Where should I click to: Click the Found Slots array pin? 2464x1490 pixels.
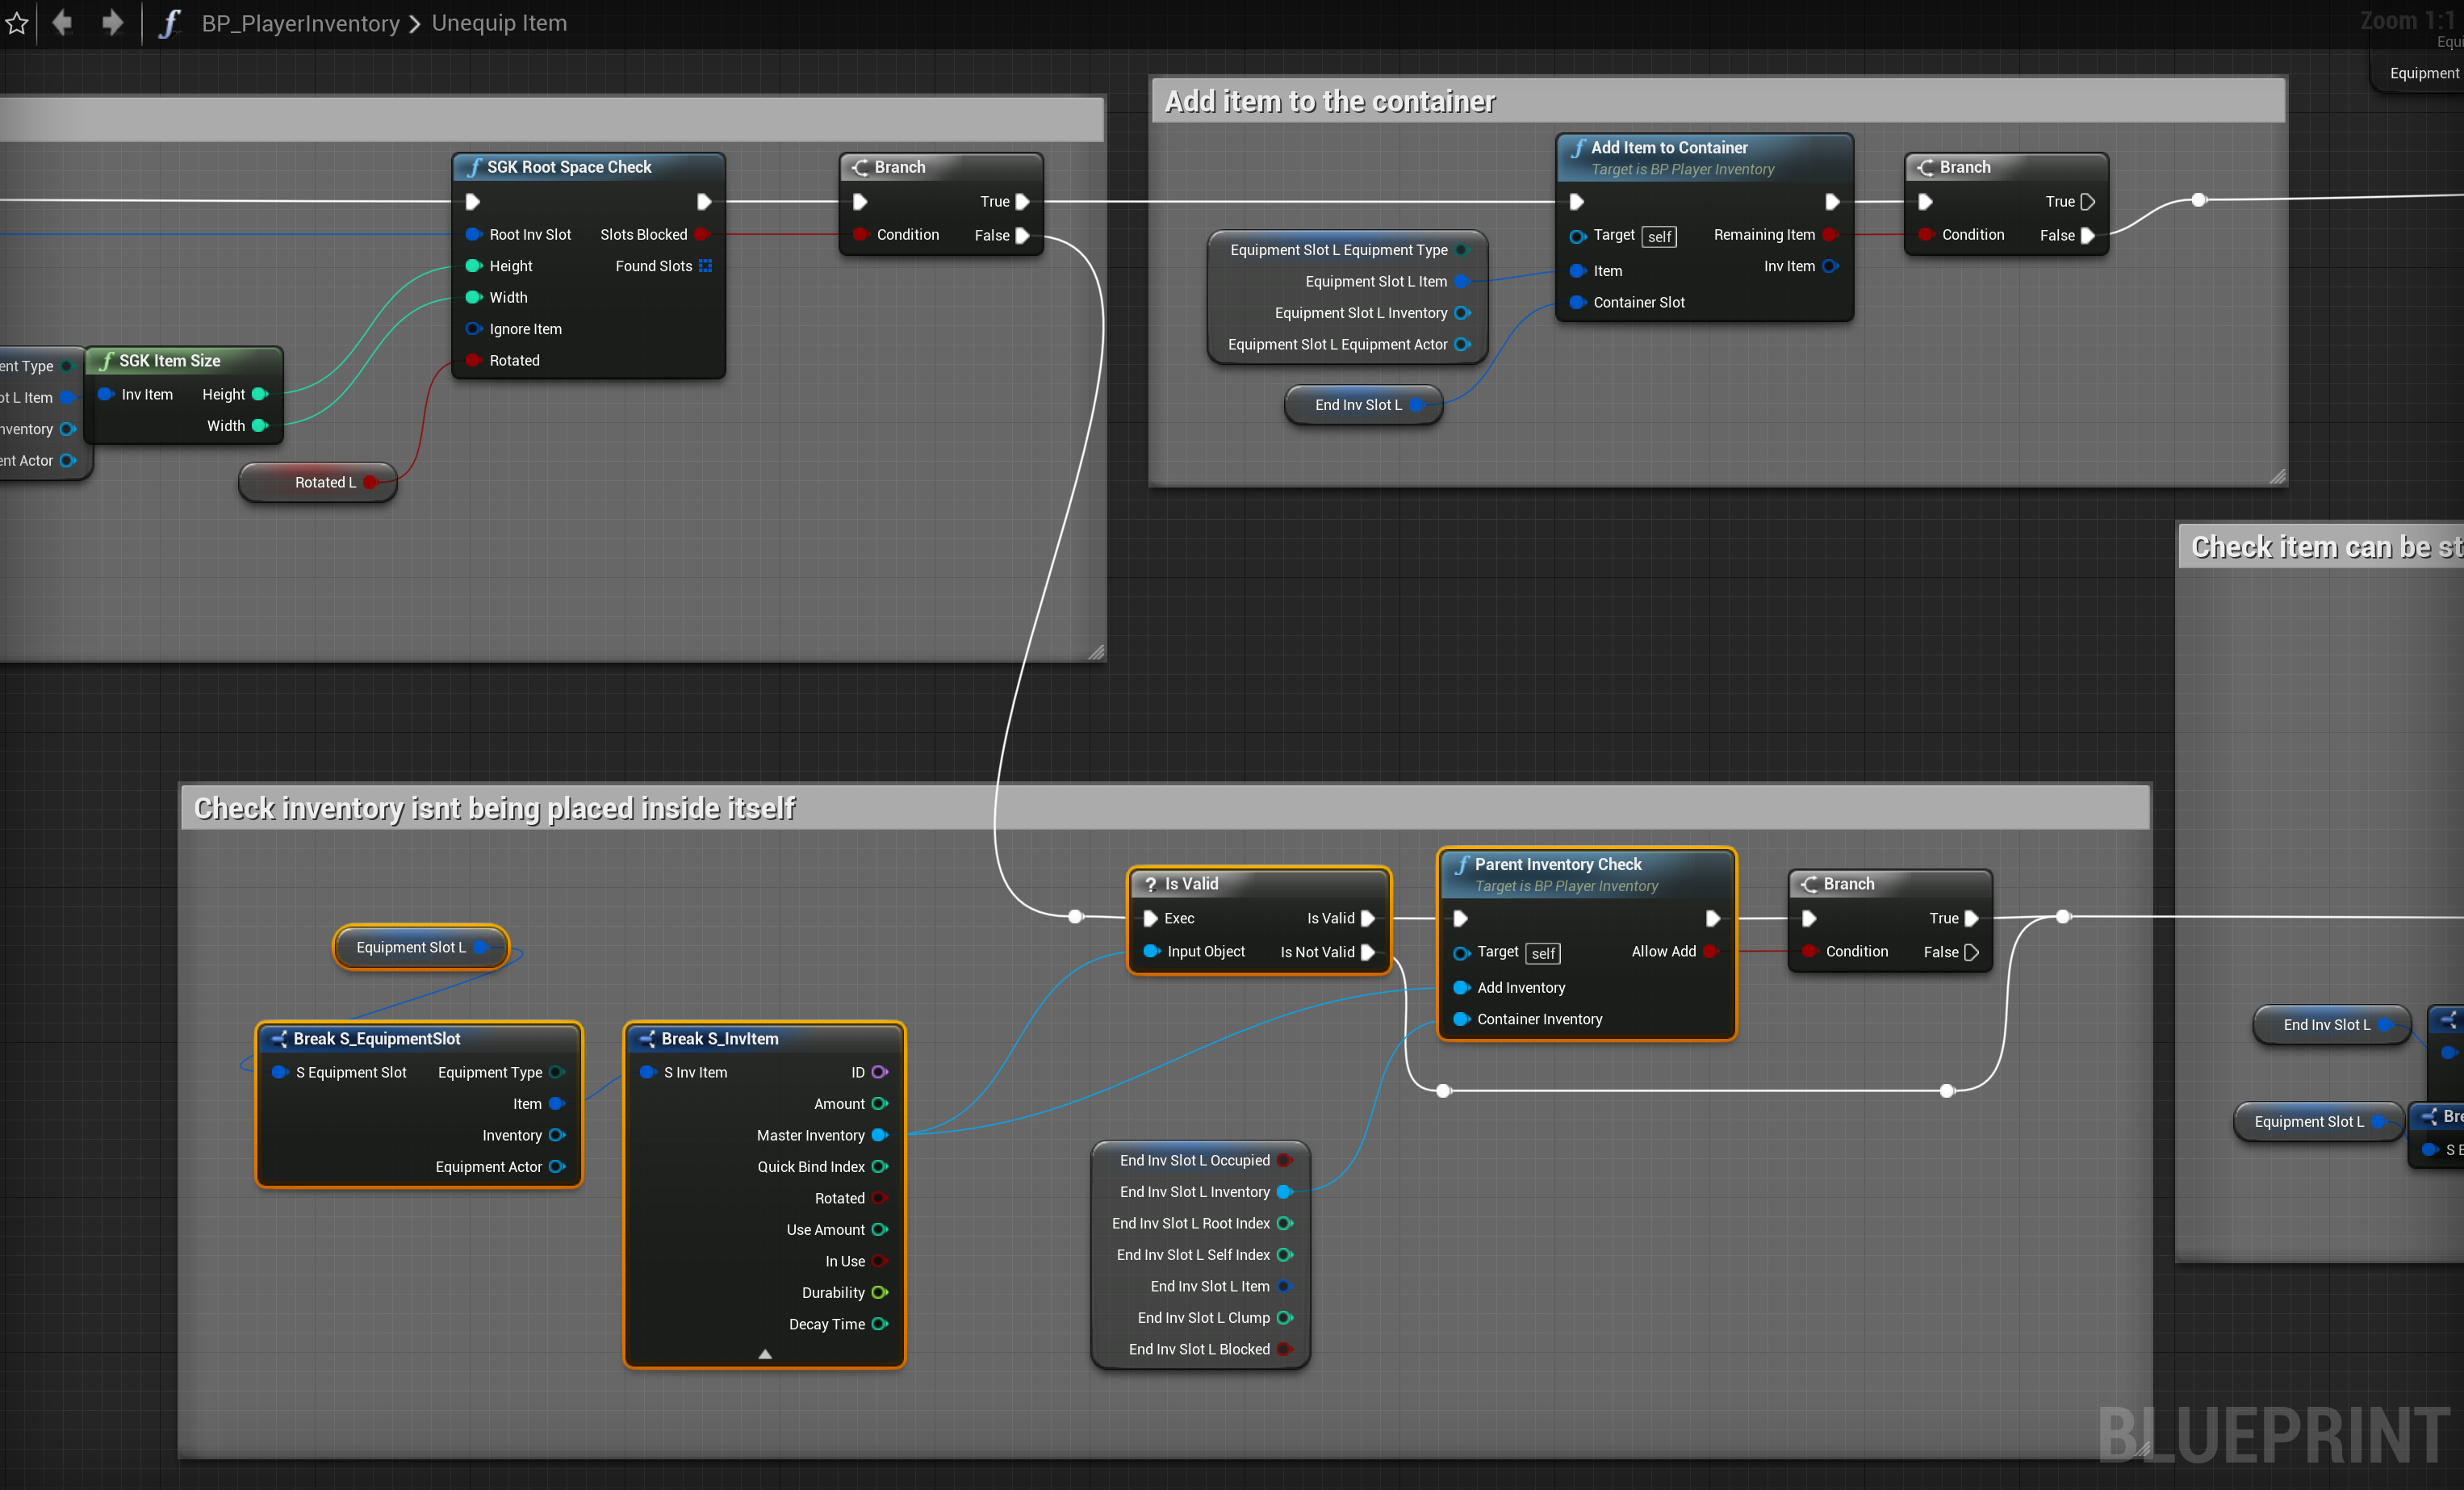(x=705, y=266)
